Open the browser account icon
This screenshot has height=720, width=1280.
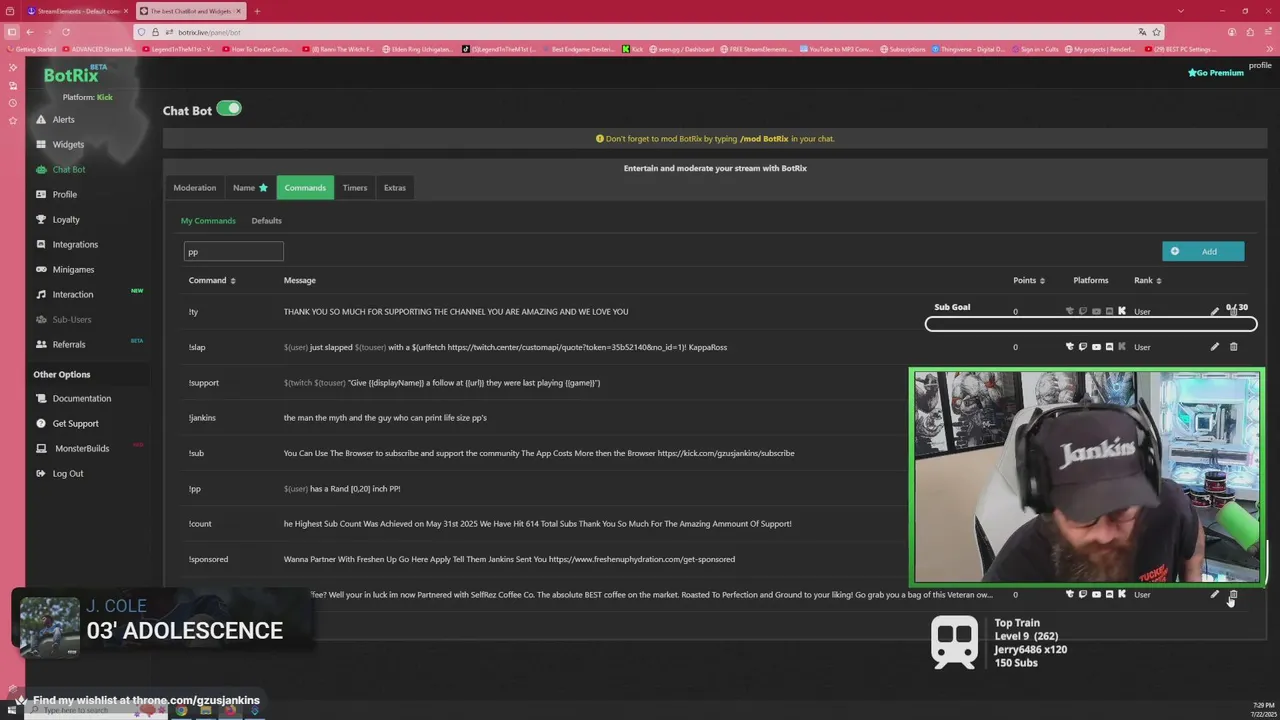point(1232,32)
